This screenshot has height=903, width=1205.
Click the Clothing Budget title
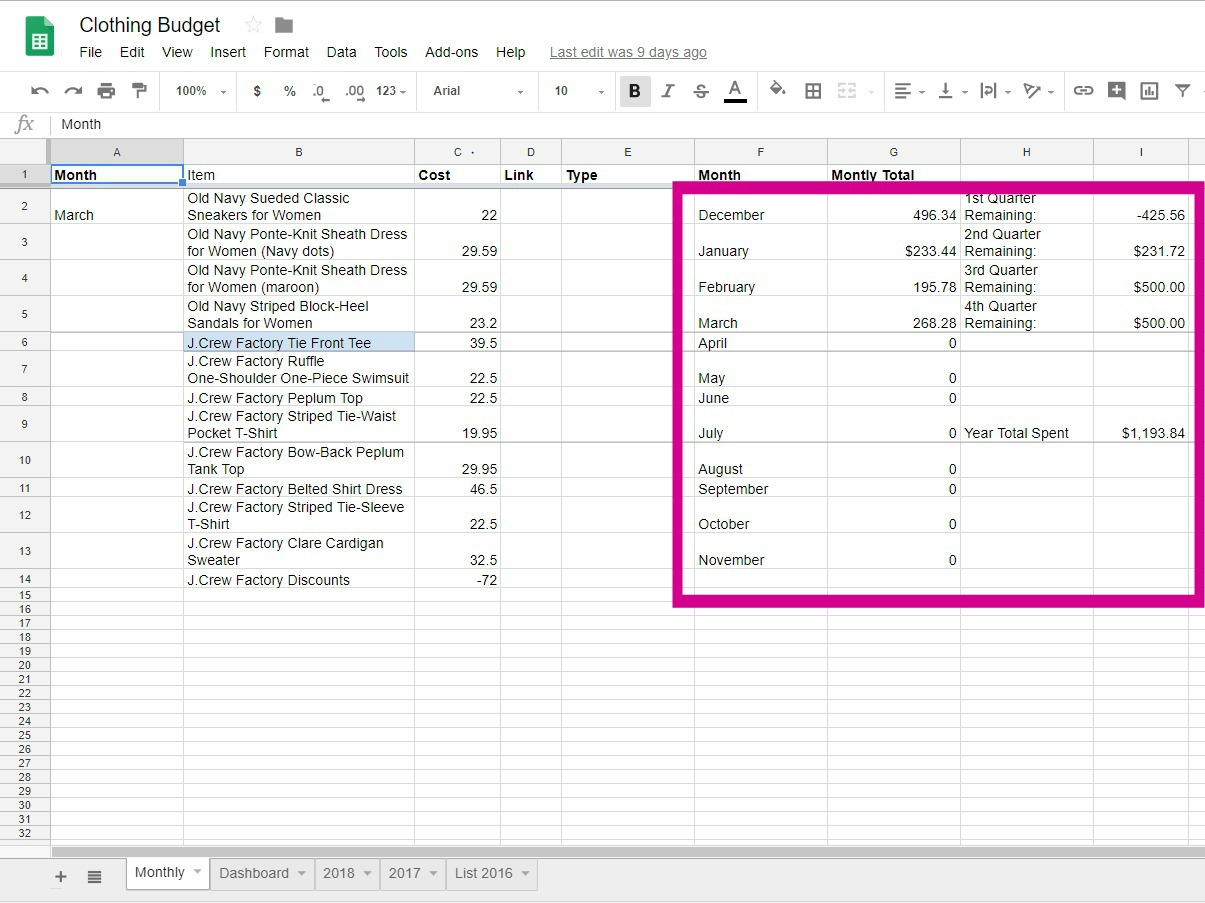pos(150,25)
